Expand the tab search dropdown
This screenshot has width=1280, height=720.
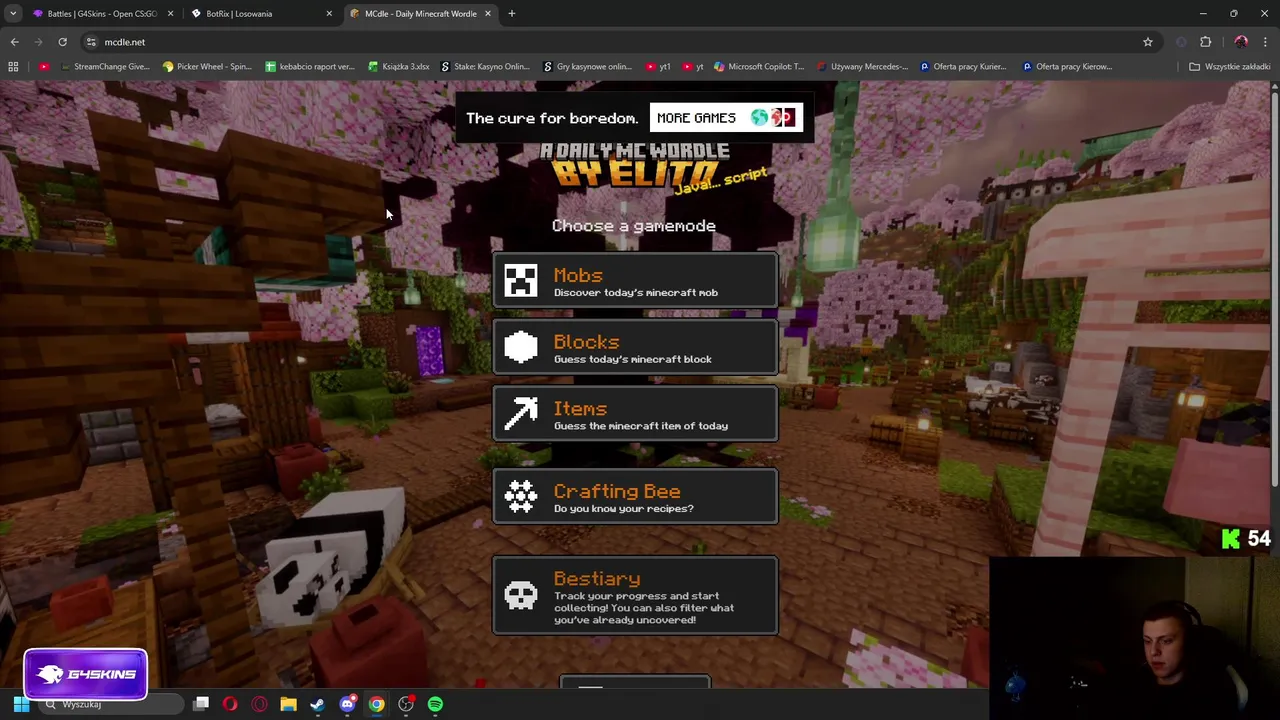tap(13, 14)
